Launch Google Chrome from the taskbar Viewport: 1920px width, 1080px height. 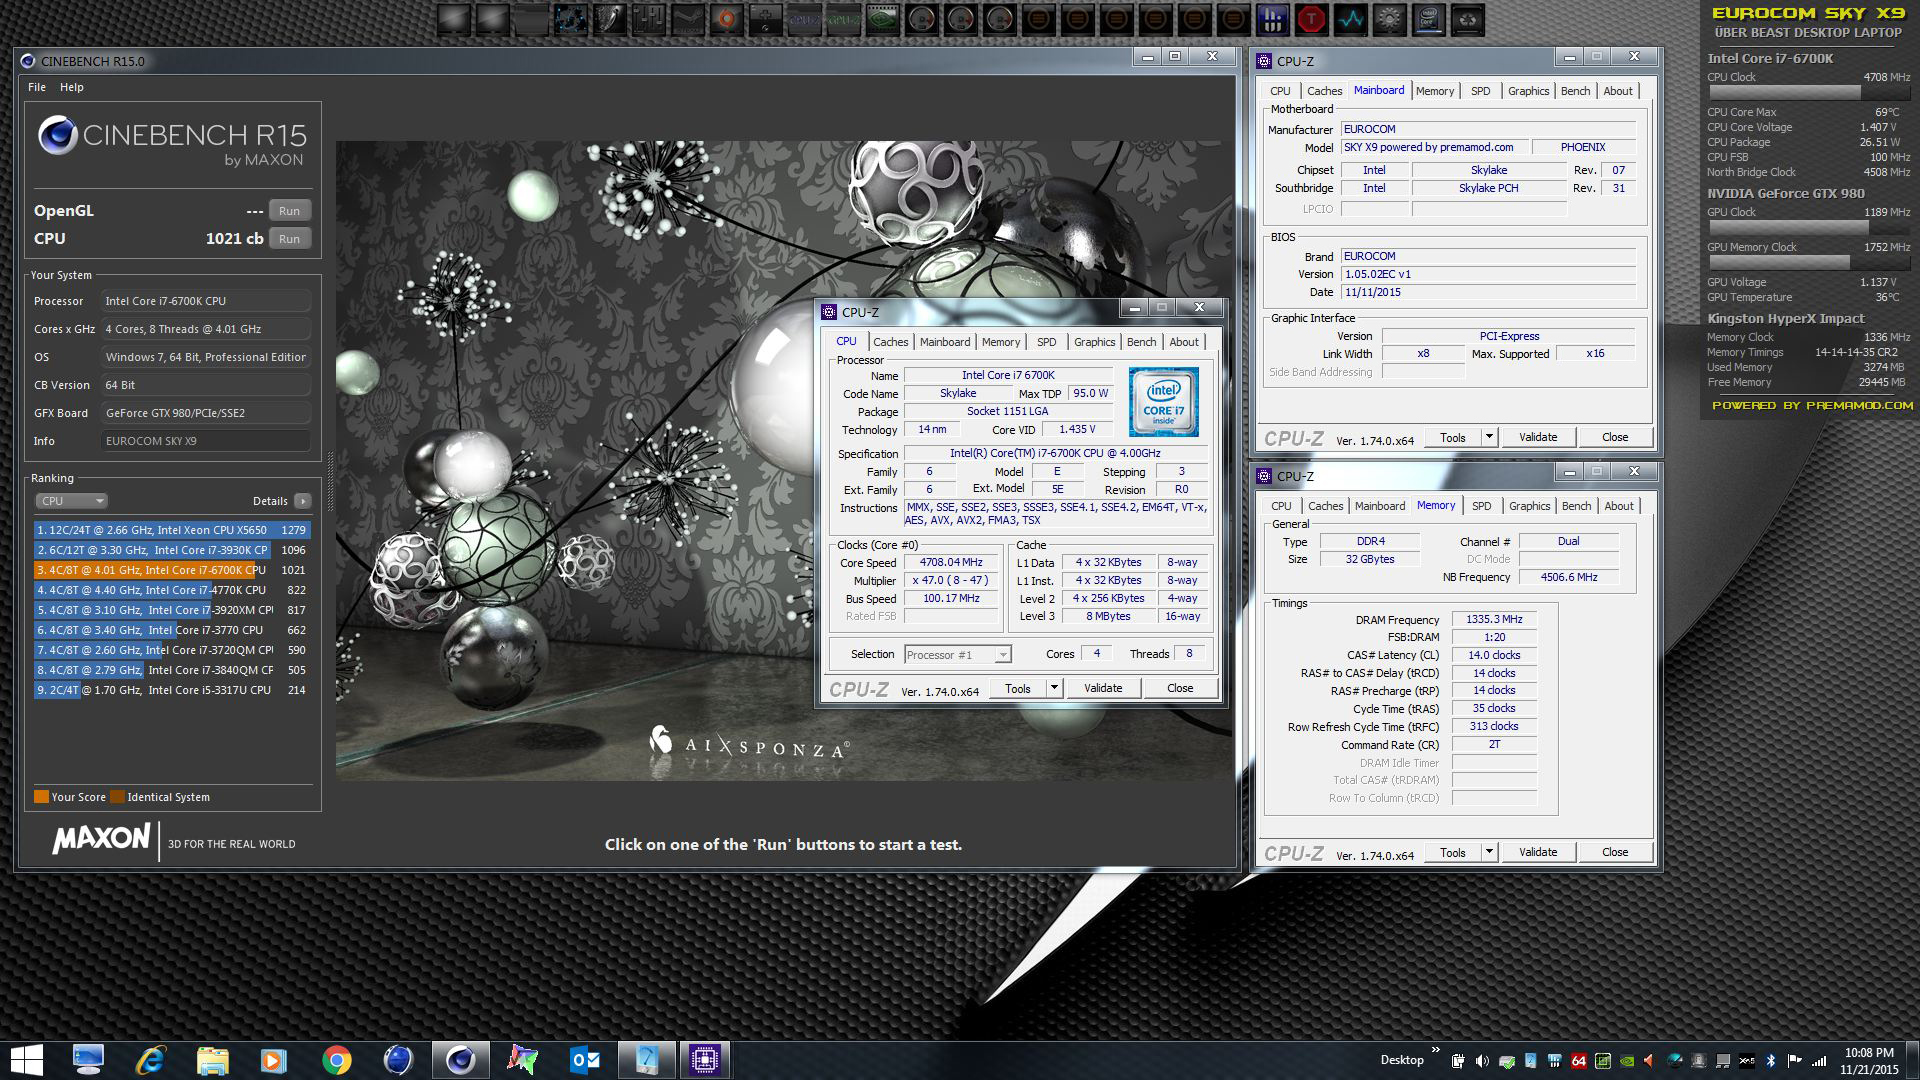(337, 1060)
